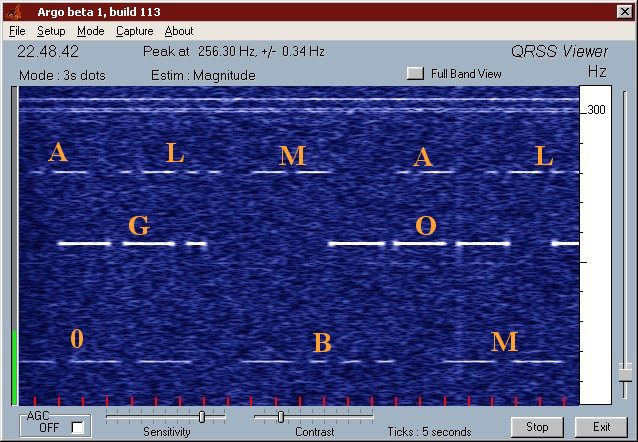Click the bright signal trace under letter G
Screen dimensions: 638x442
133,244
